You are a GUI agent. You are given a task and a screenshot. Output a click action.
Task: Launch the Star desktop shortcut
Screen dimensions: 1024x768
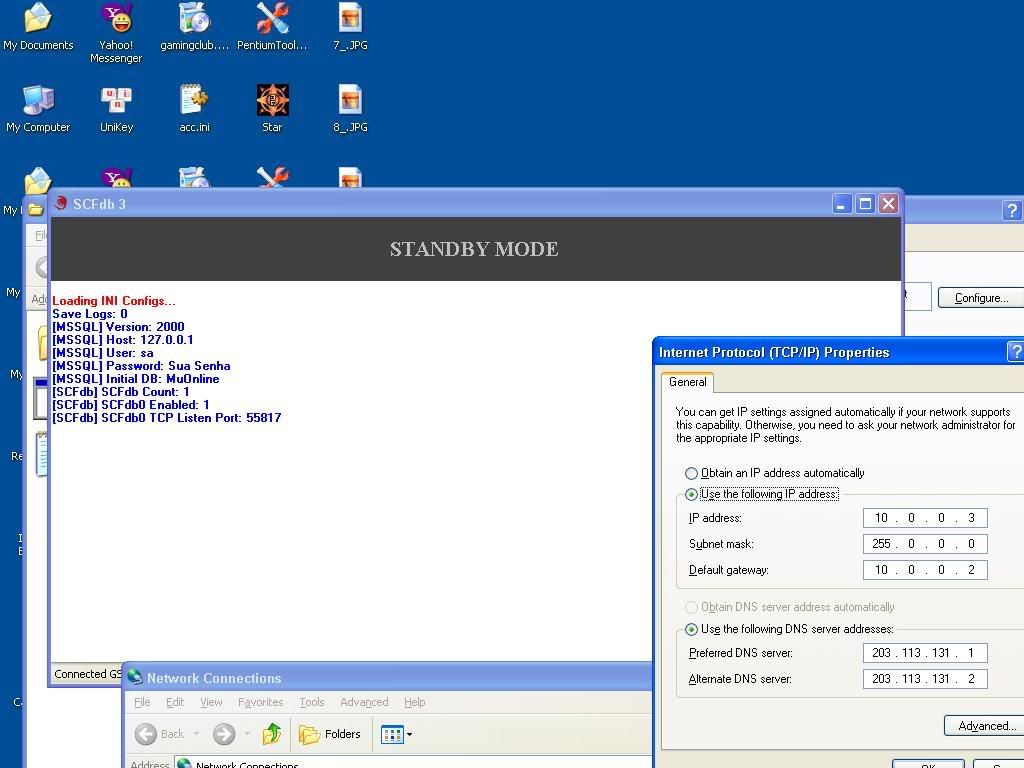coord(272,108)
